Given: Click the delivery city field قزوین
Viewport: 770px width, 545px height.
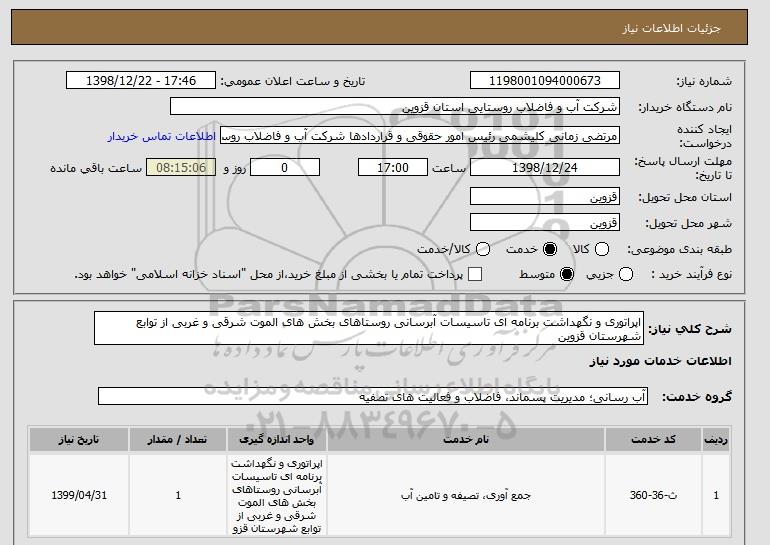Looking at the screenshot, I should tap(545, 222).
